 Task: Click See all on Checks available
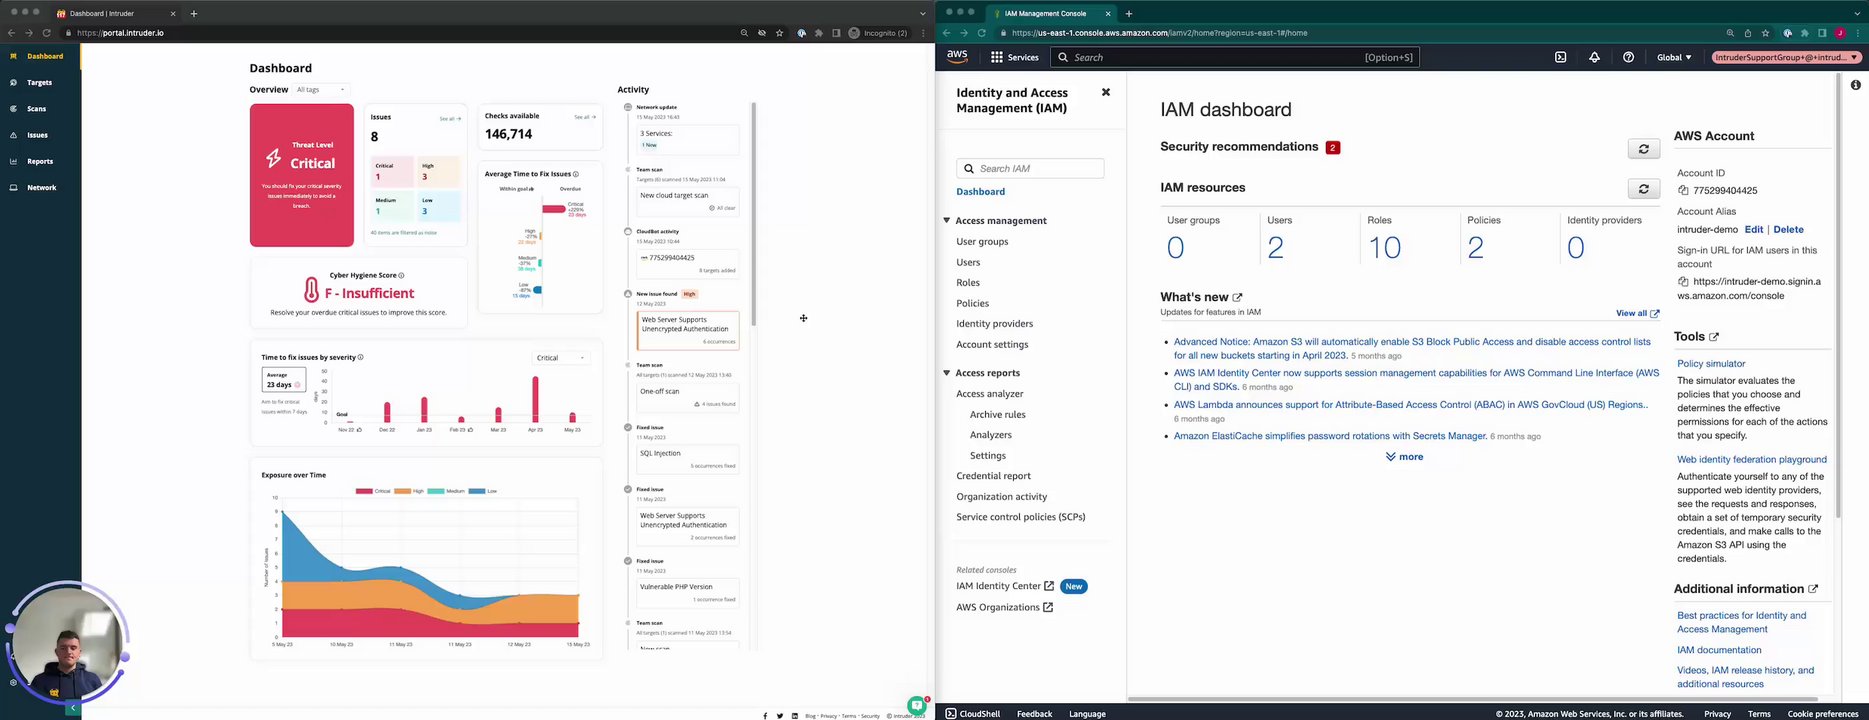point(585,117)
